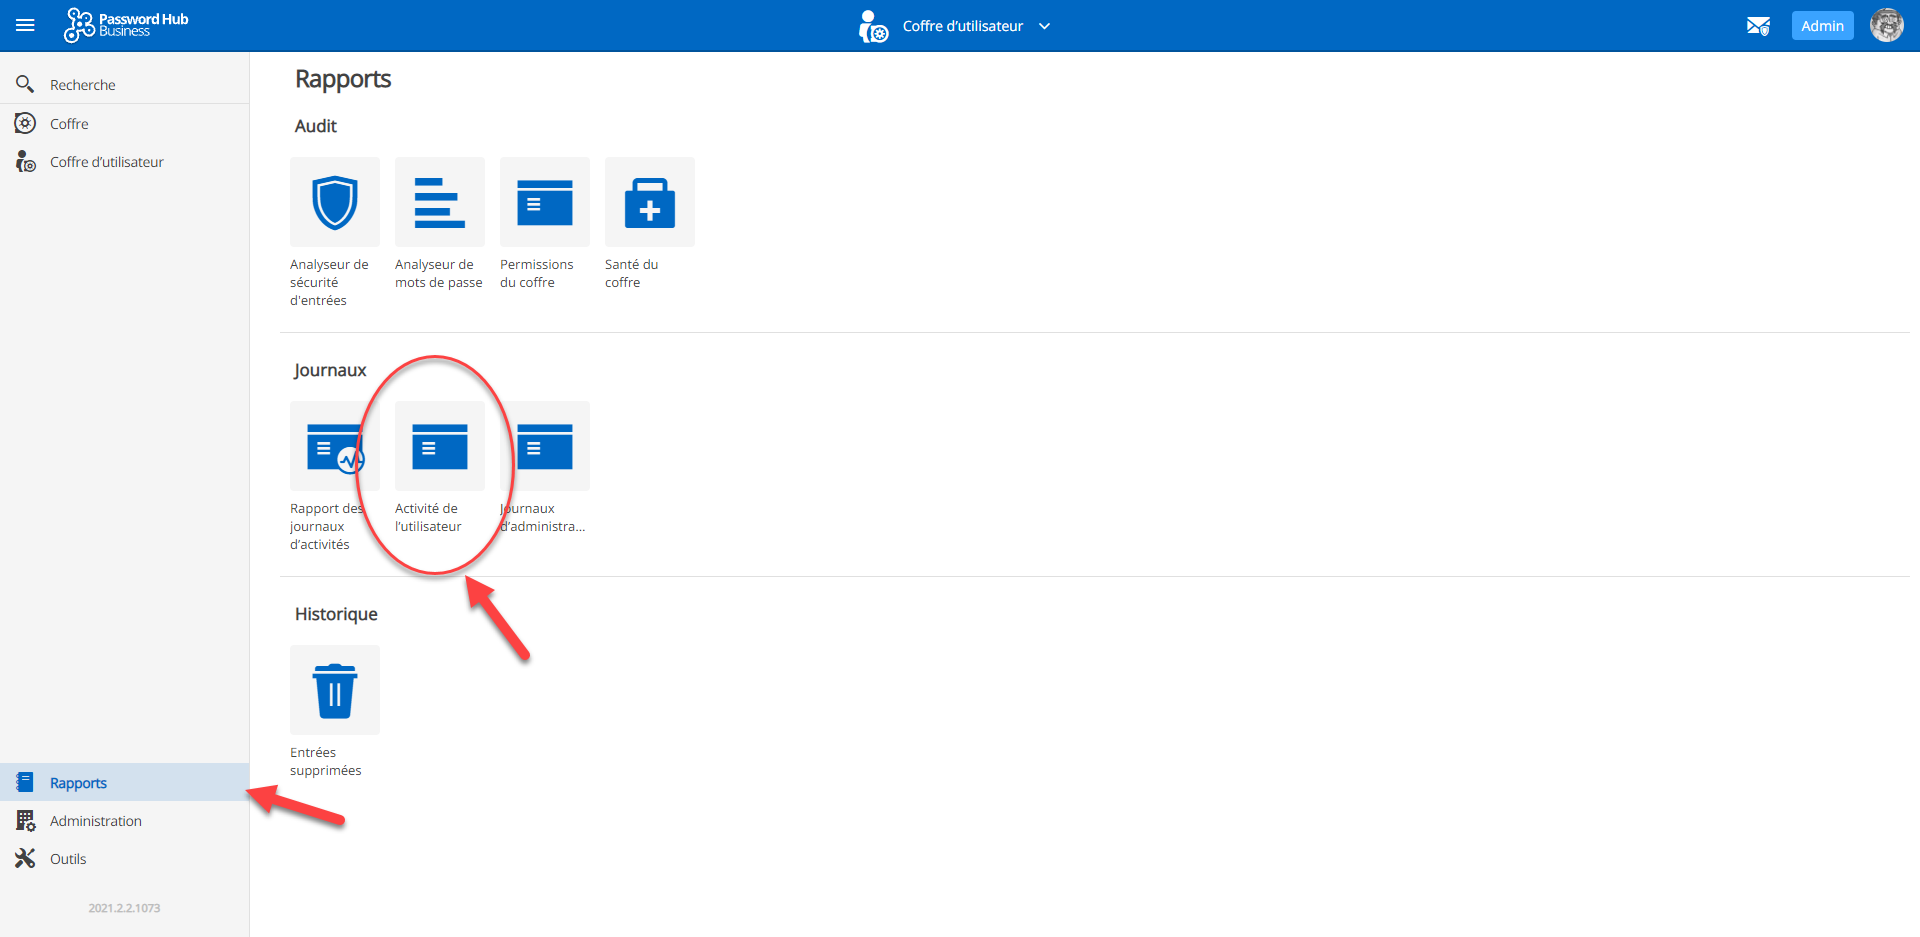This screenshot has width=1920, height=937.
Task: Expand the Coffre d'utilisateur dropdown chevron
Action: (1044, 26)
